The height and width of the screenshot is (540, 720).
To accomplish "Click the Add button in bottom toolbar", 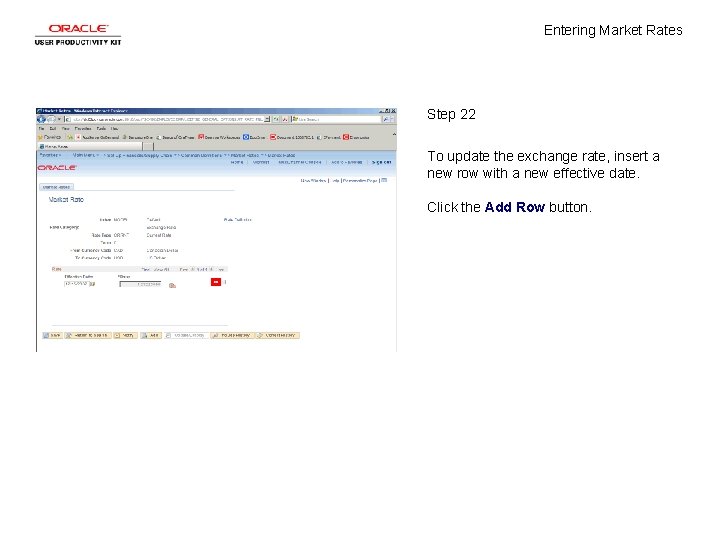I will point(151,336).
